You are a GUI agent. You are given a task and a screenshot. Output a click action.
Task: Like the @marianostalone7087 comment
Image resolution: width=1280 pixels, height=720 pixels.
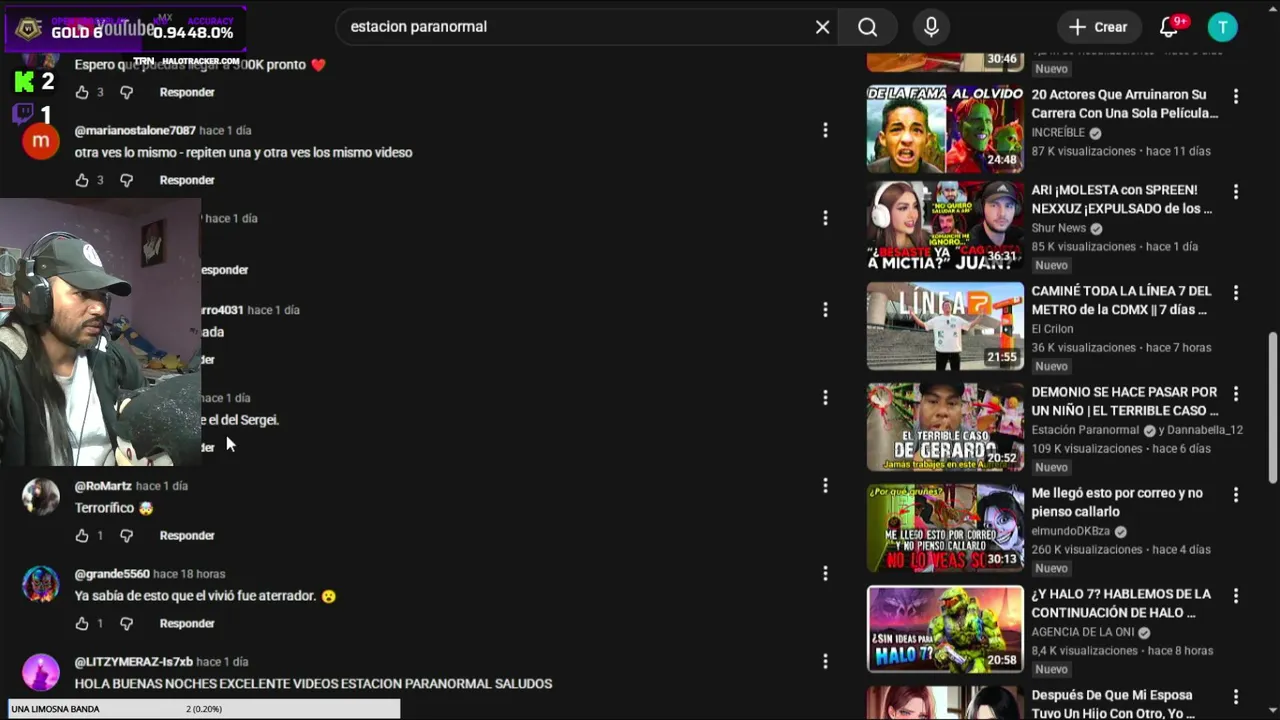point(82,180)
